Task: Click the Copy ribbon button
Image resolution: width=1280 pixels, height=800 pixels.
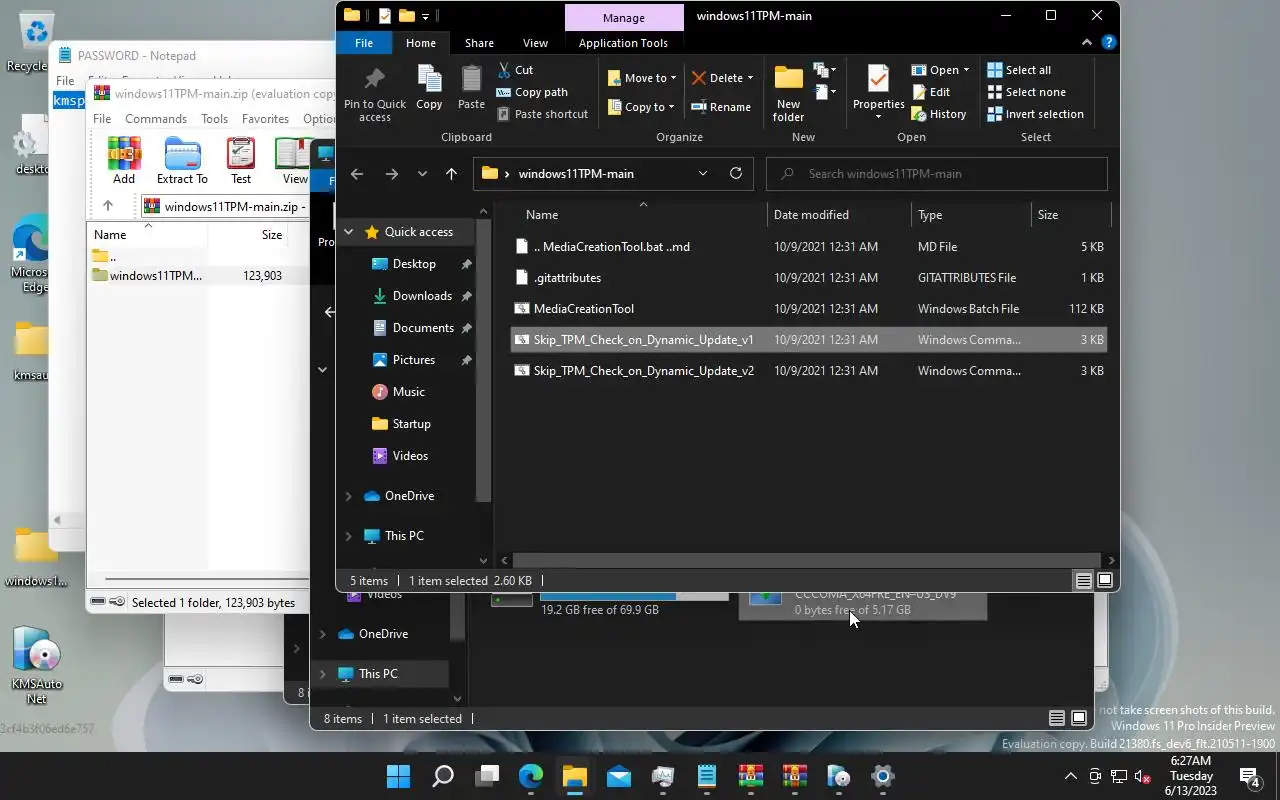Action: [x=429, y=87]
